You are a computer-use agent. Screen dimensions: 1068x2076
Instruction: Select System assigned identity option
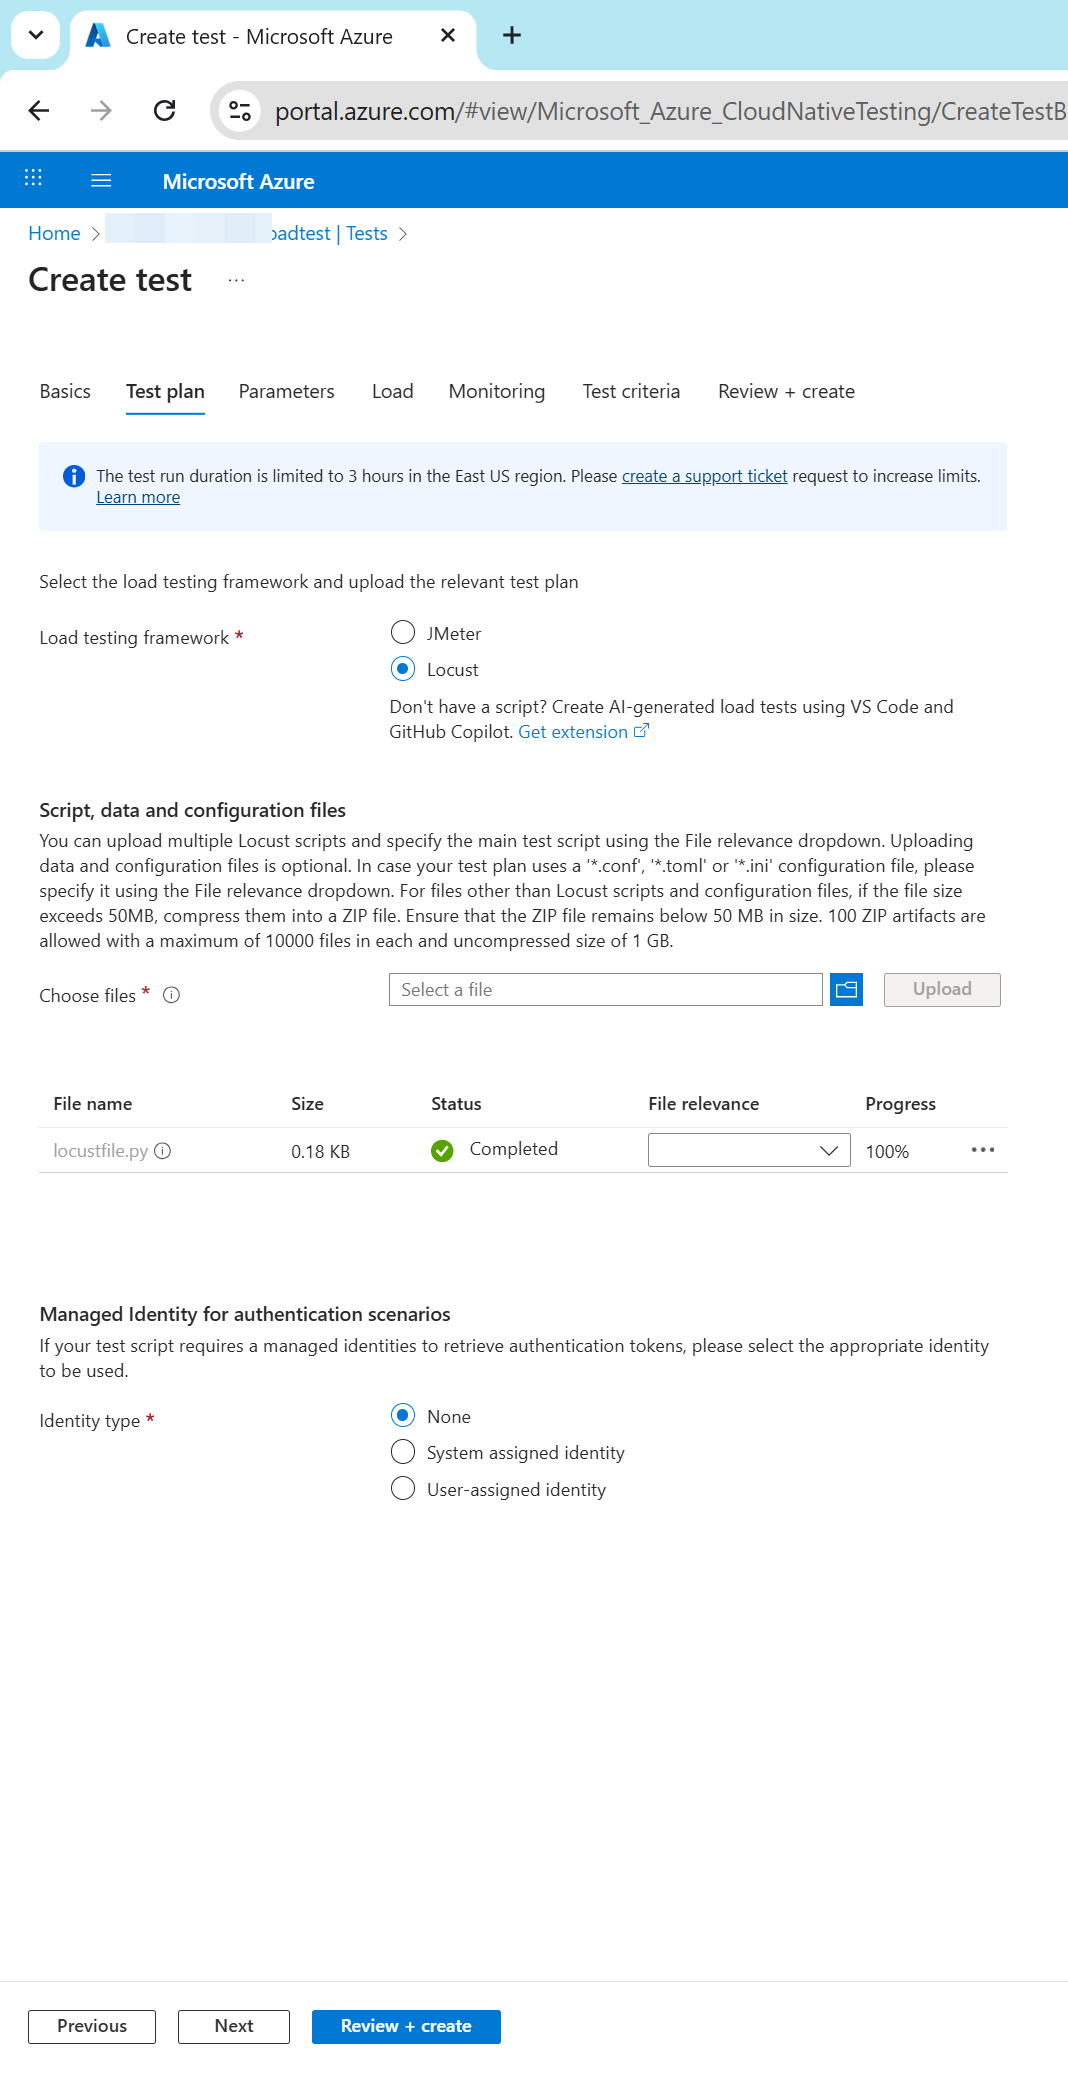[x=403, y=1452]
